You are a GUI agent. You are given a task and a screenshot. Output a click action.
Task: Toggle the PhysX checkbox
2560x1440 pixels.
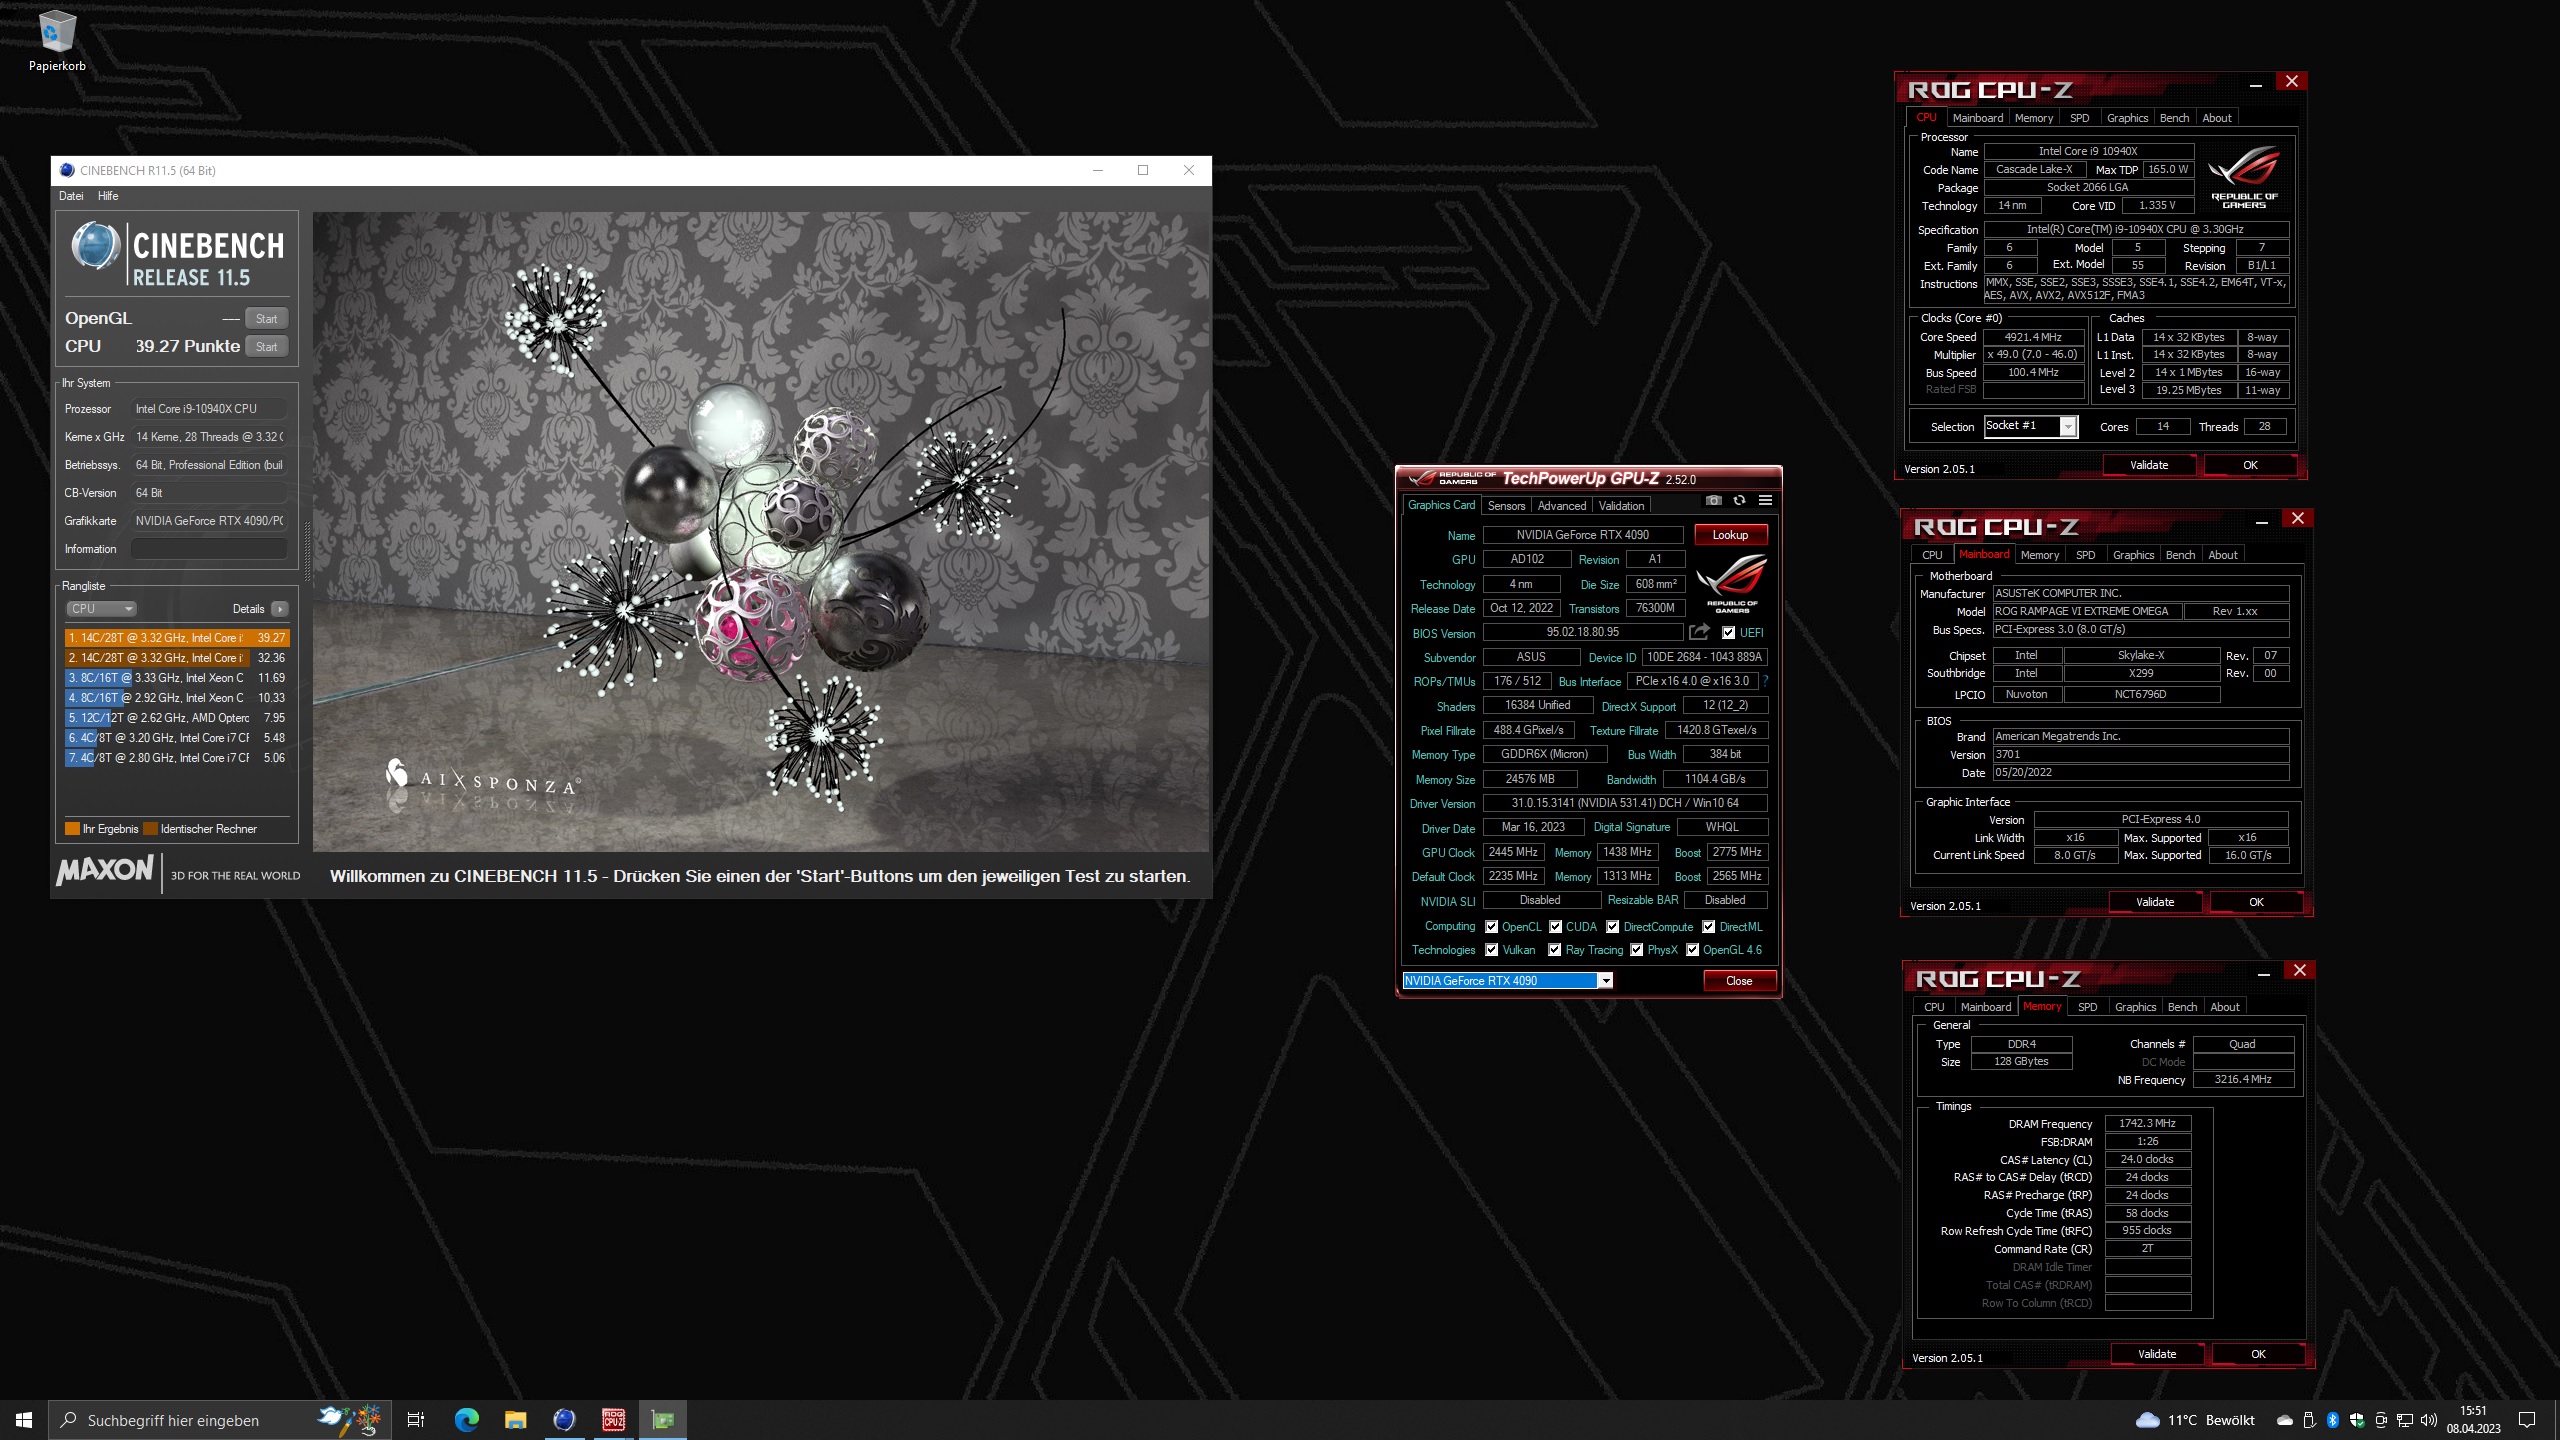pos(1636,950)
